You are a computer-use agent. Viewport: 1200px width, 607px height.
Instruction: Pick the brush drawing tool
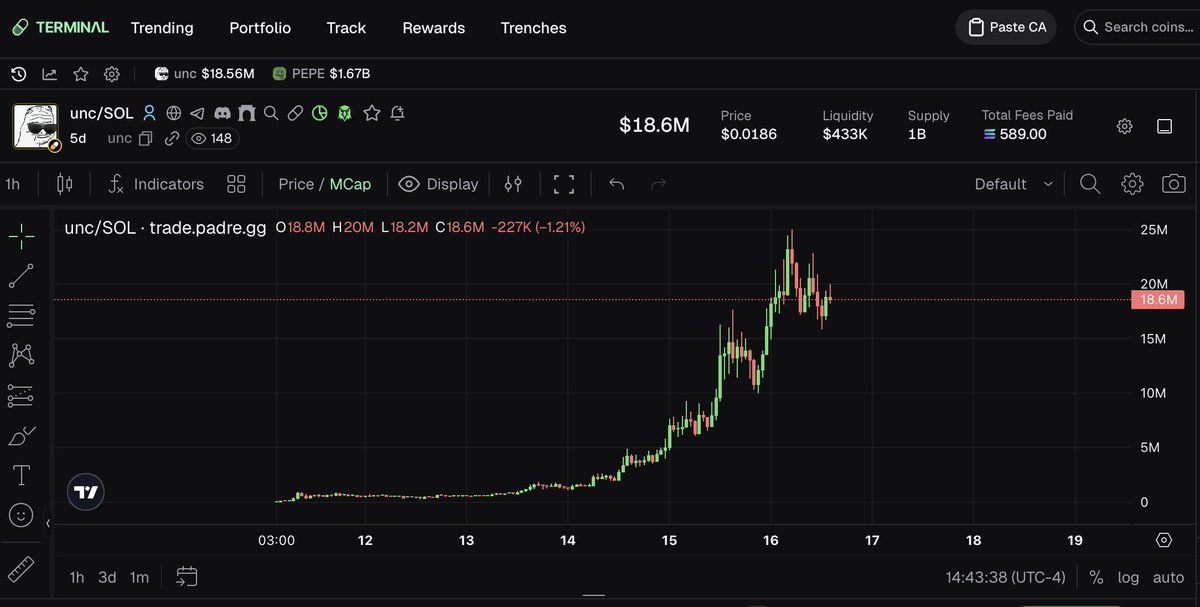click(x=21, y=435)
